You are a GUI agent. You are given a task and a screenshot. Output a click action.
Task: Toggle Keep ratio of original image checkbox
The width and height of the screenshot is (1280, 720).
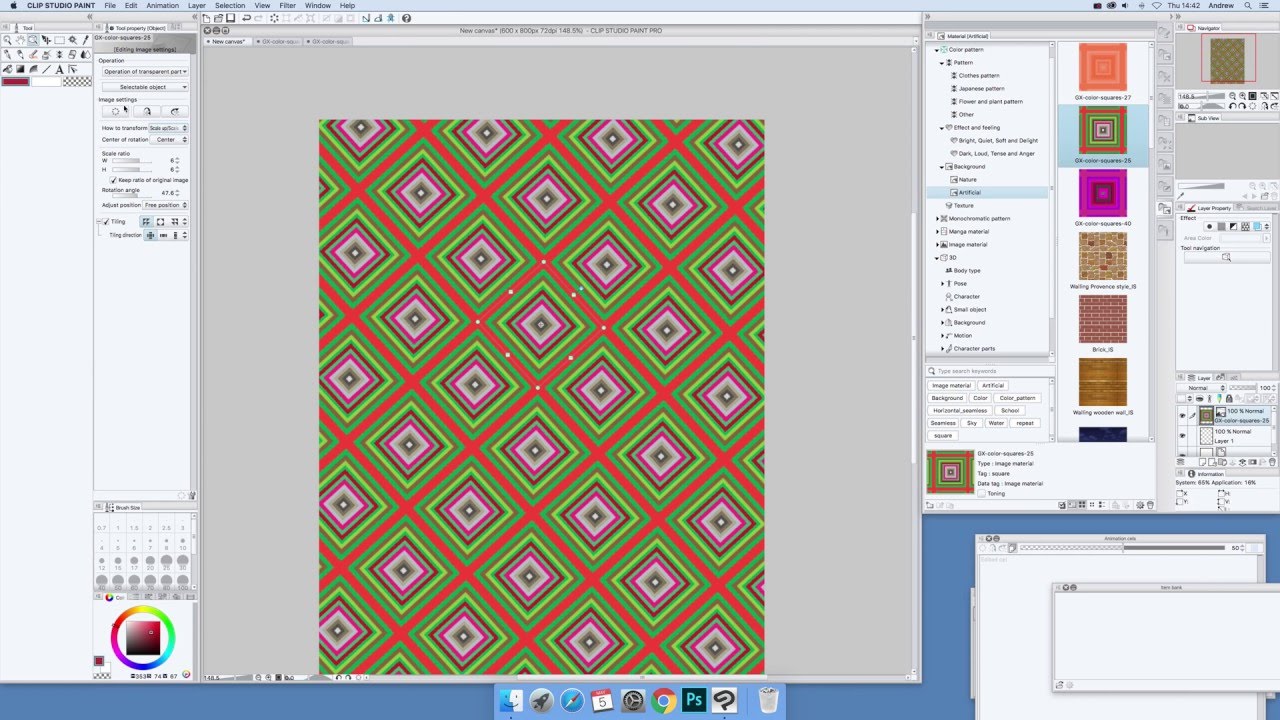pos(114,180)
